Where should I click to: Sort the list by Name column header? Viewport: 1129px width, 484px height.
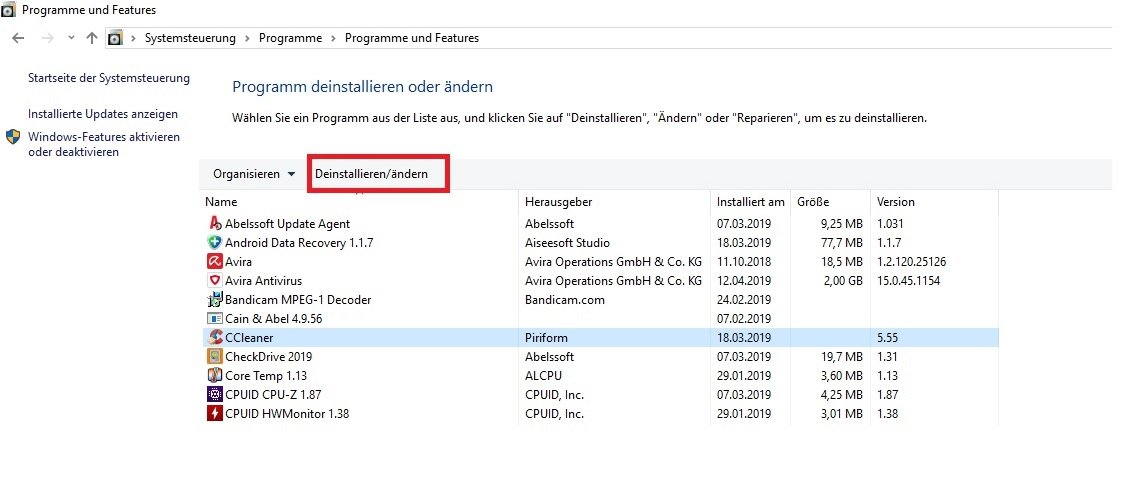(222, 202)
